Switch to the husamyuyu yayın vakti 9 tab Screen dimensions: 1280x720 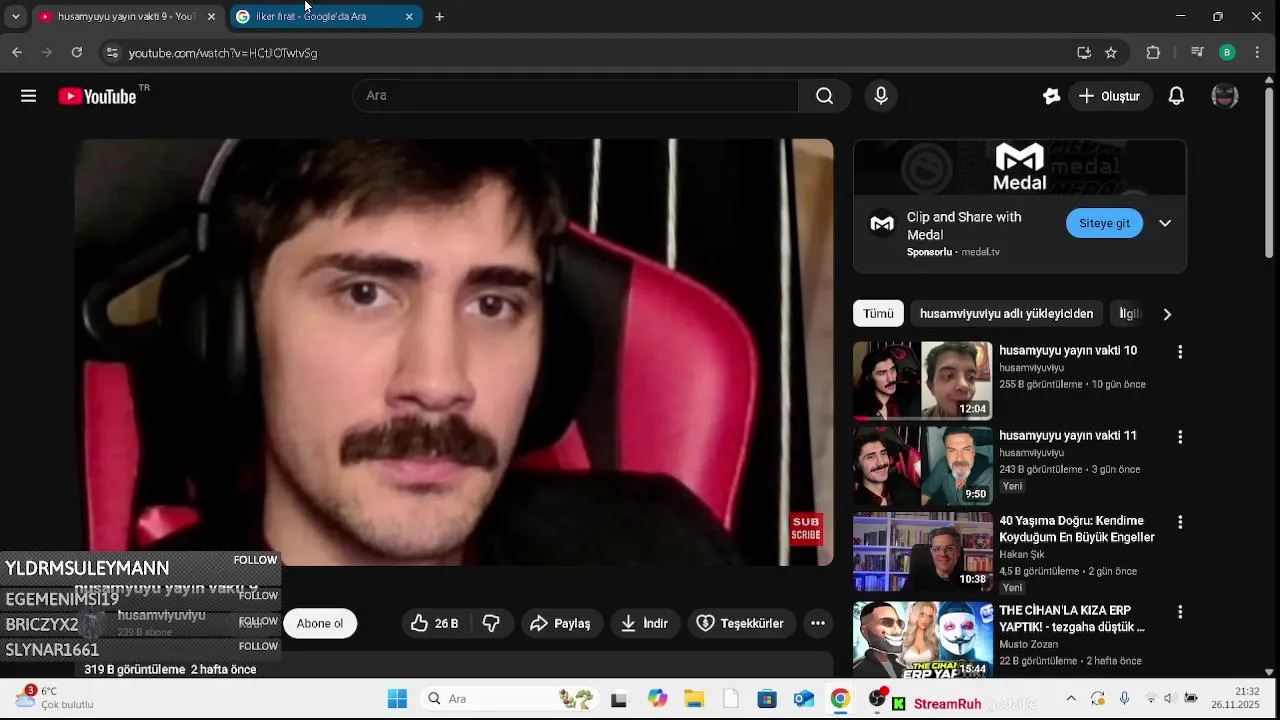(x=125, y=17)
